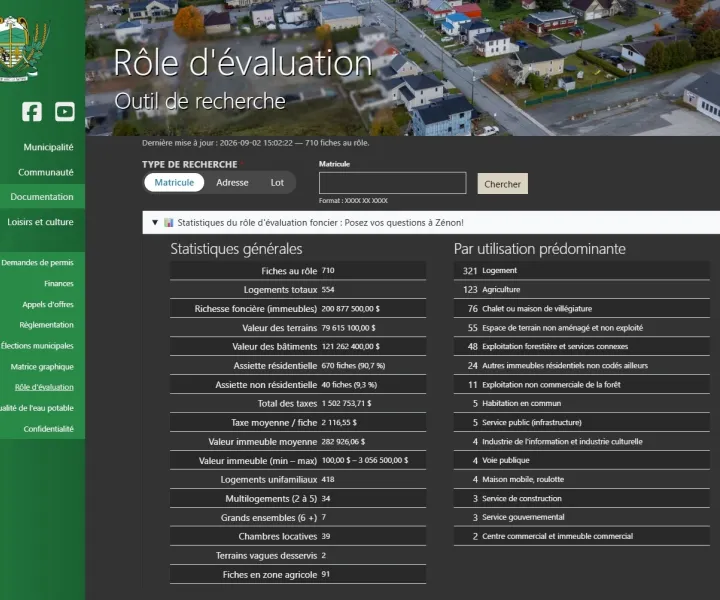Select the Assiette non résidentielle row
This screenshot has height=600, width=720.
[298, 385]
